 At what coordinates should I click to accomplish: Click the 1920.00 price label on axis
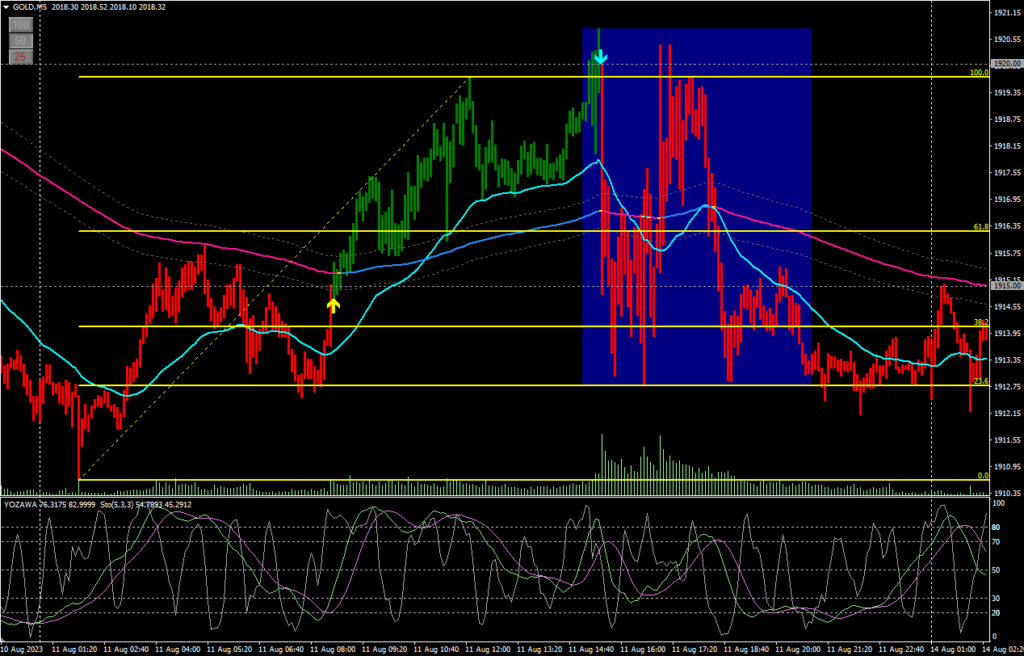click(x=1004, y=64)
